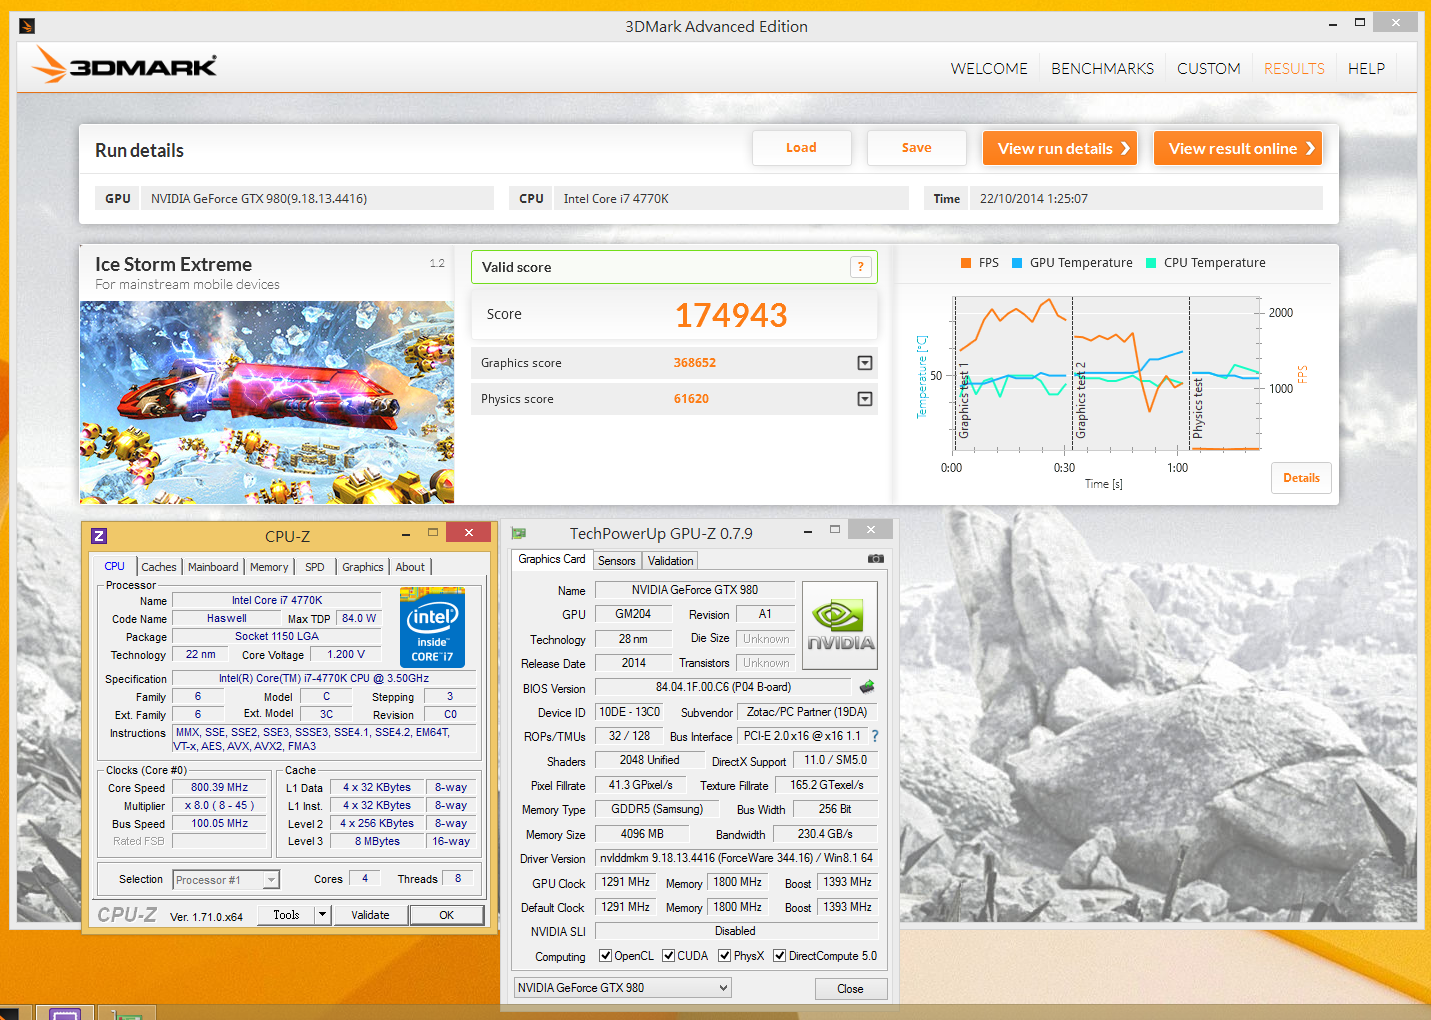
Task: Click the NVIDIA SLI Disabled field
Action: 735,931
